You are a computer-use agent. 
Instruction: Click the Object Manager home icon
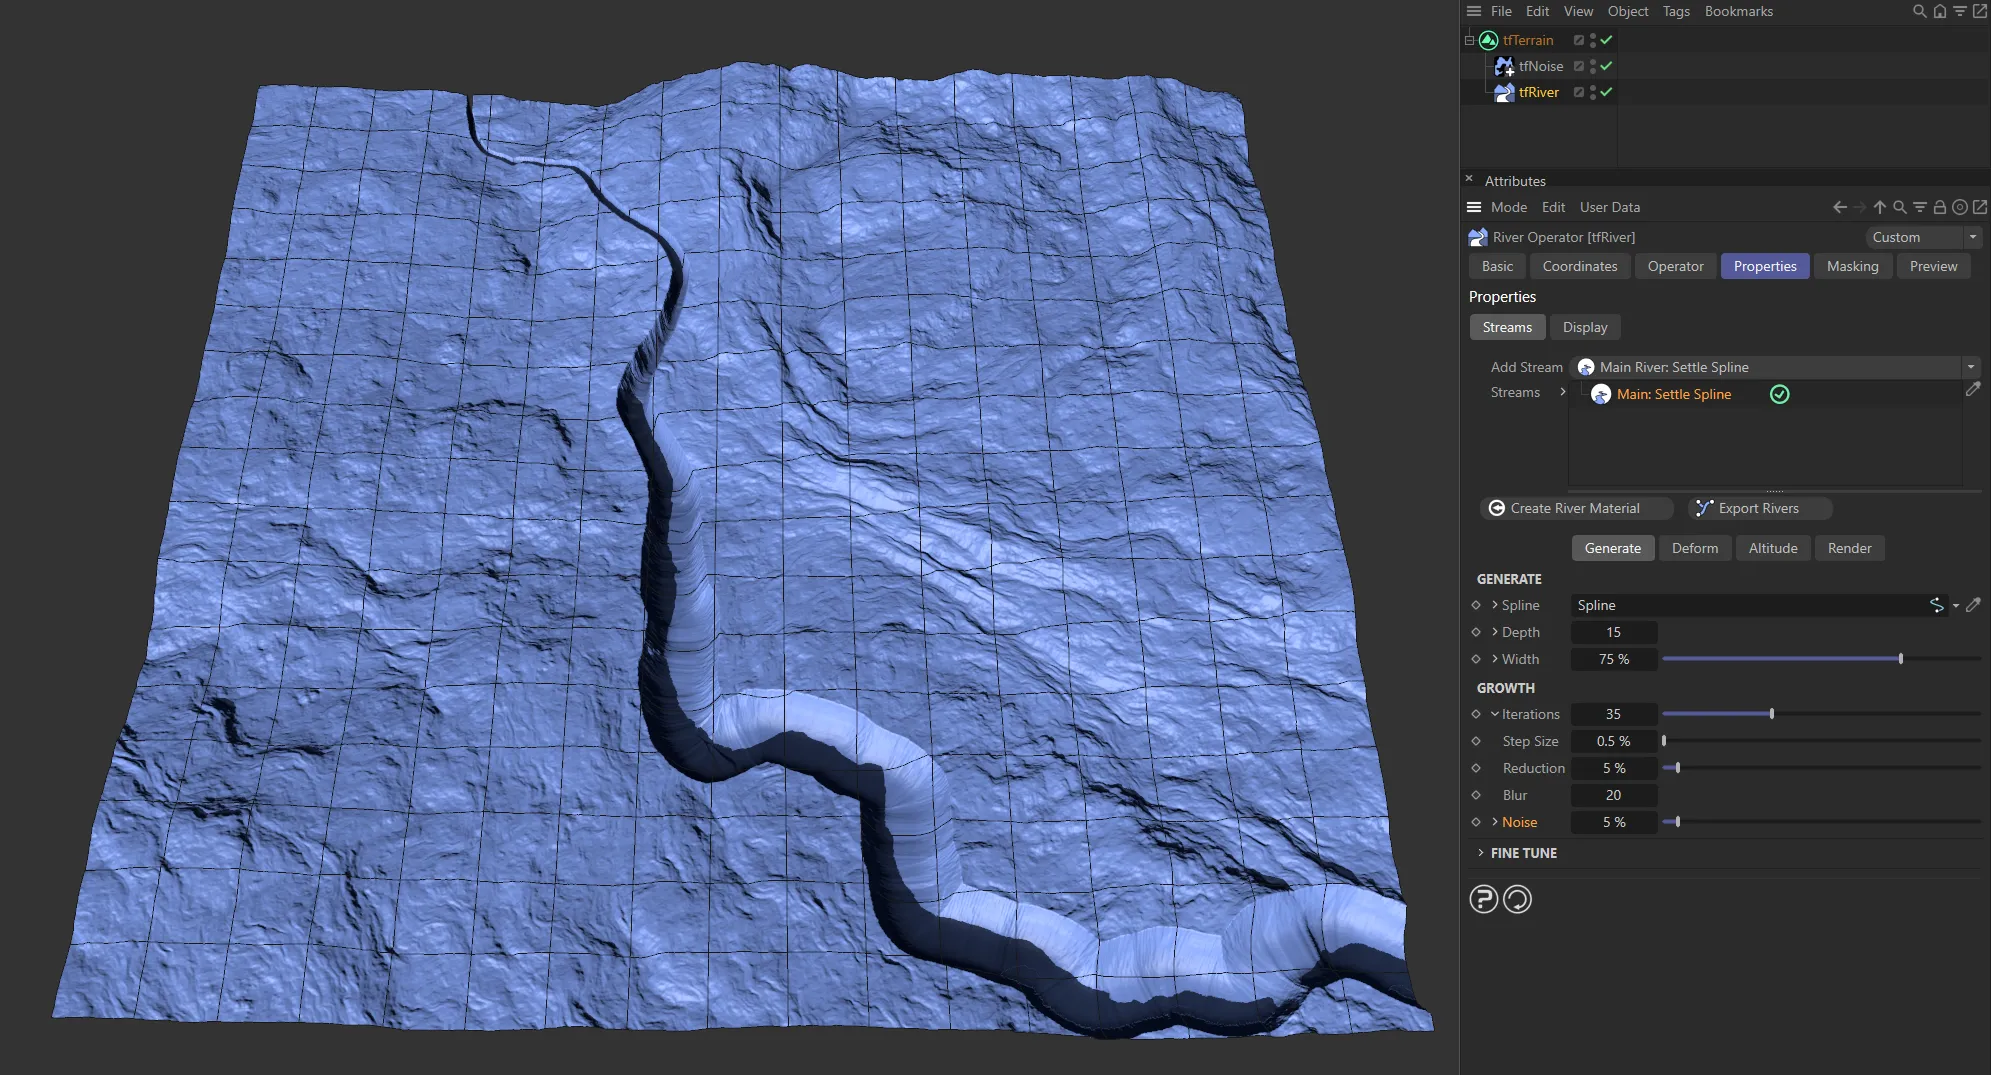coord(1940,11)
